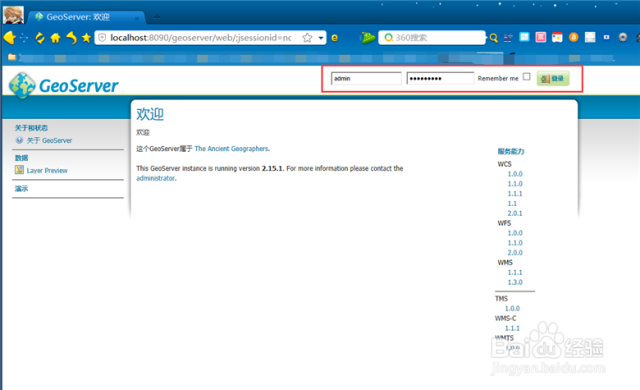This screenshot has height=390, width=640.
Task: Check the Remember me checkbox
Action: [x=527, y=77]
